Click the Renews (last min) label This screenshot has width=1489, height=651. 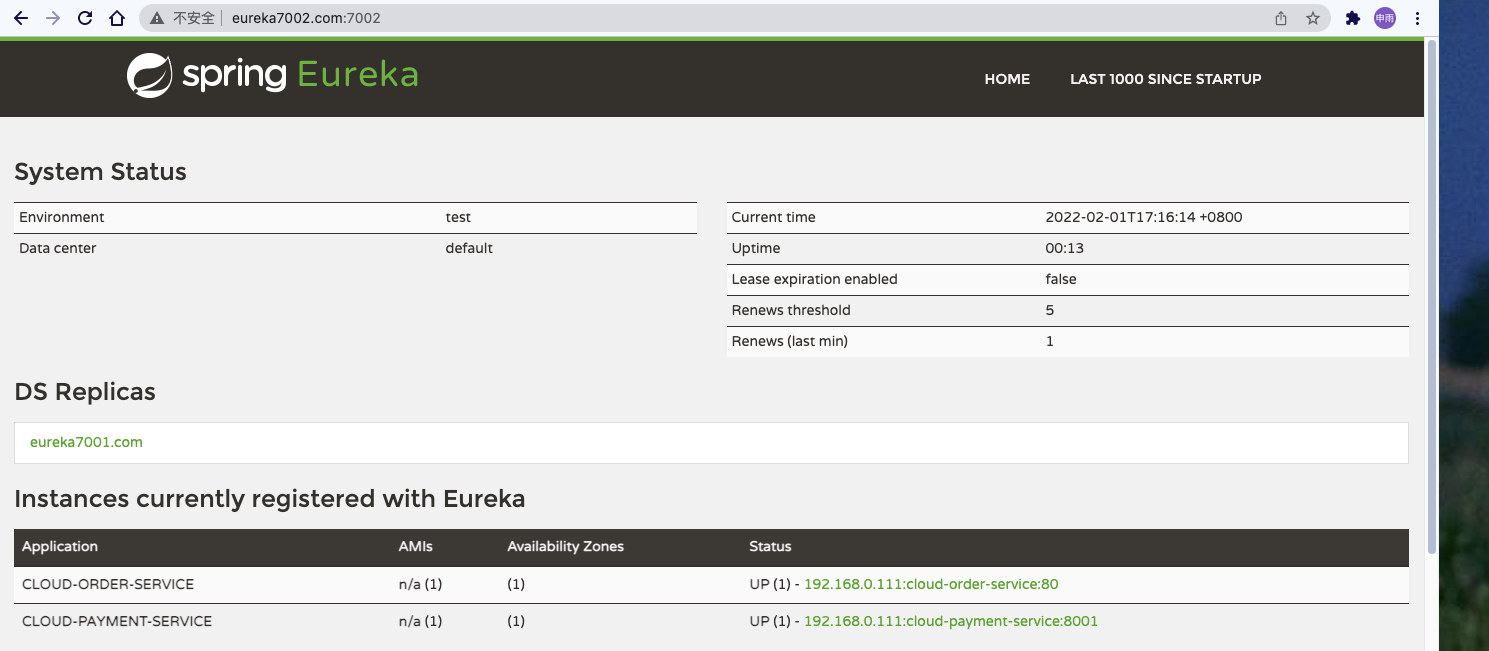[x=790, y=341]
